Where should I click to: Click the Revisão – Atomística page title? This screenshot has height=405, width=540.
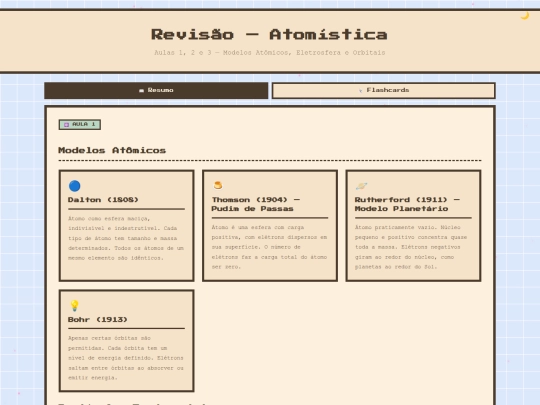(x=269, y=34)
